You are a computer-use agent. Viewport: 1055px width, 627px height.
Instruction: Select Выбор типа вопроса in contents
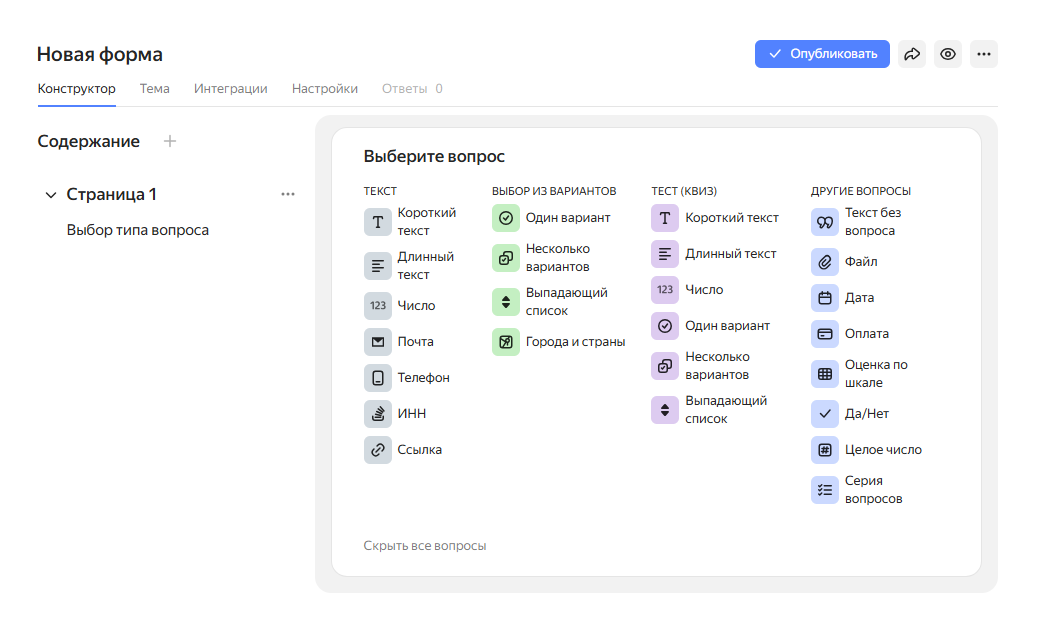coord(137,230)
